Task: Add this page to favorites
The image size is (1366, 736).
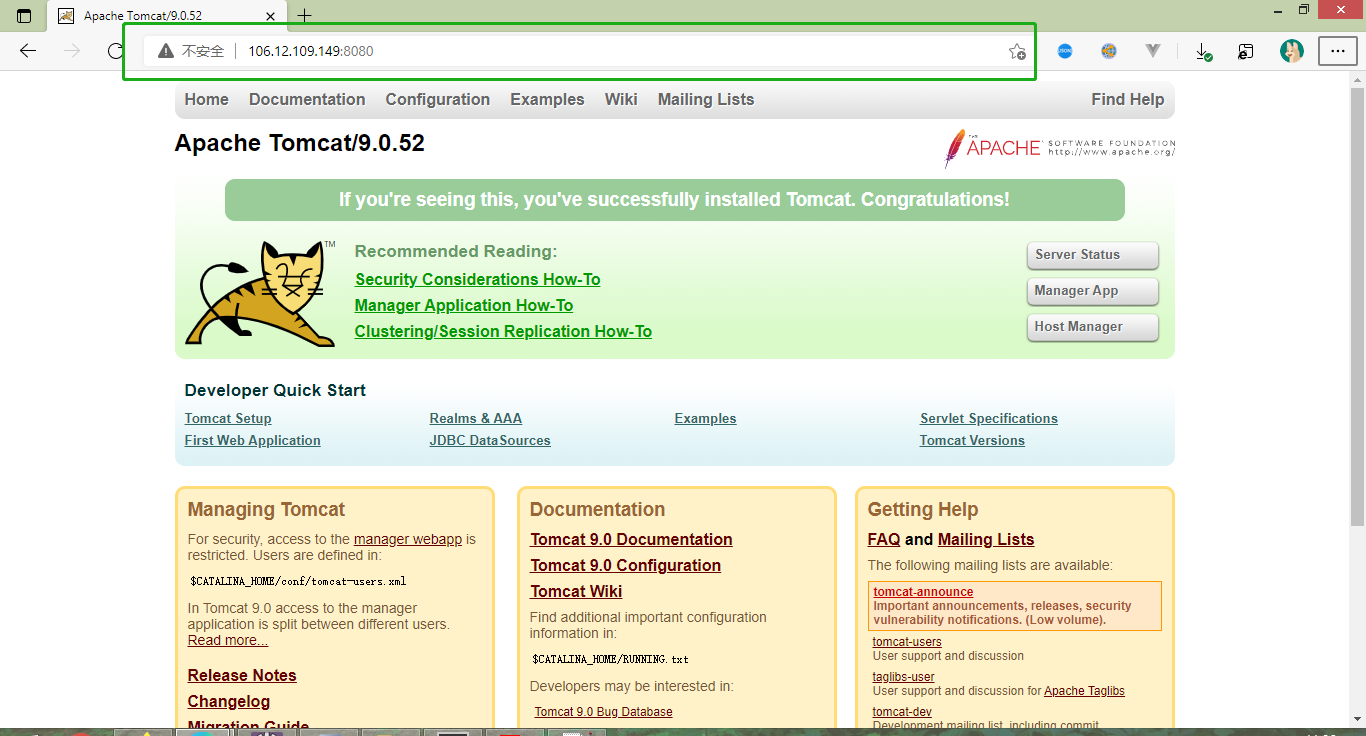Action: pos(1017,51)
